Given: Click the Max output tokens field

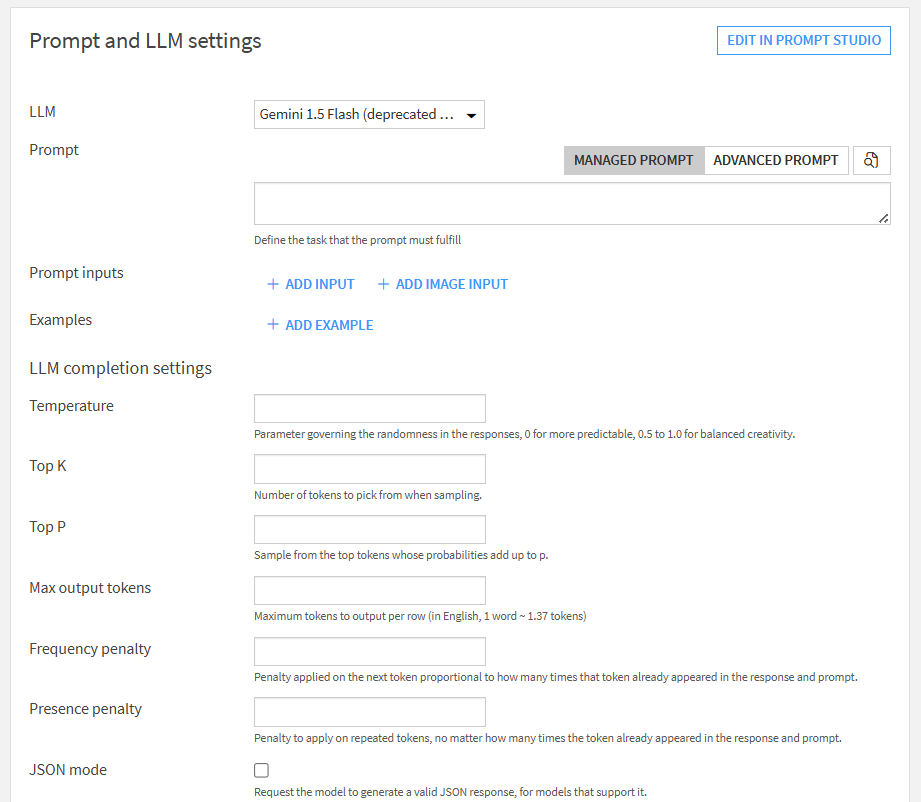Looking at the screenshot, I should 370,590.
